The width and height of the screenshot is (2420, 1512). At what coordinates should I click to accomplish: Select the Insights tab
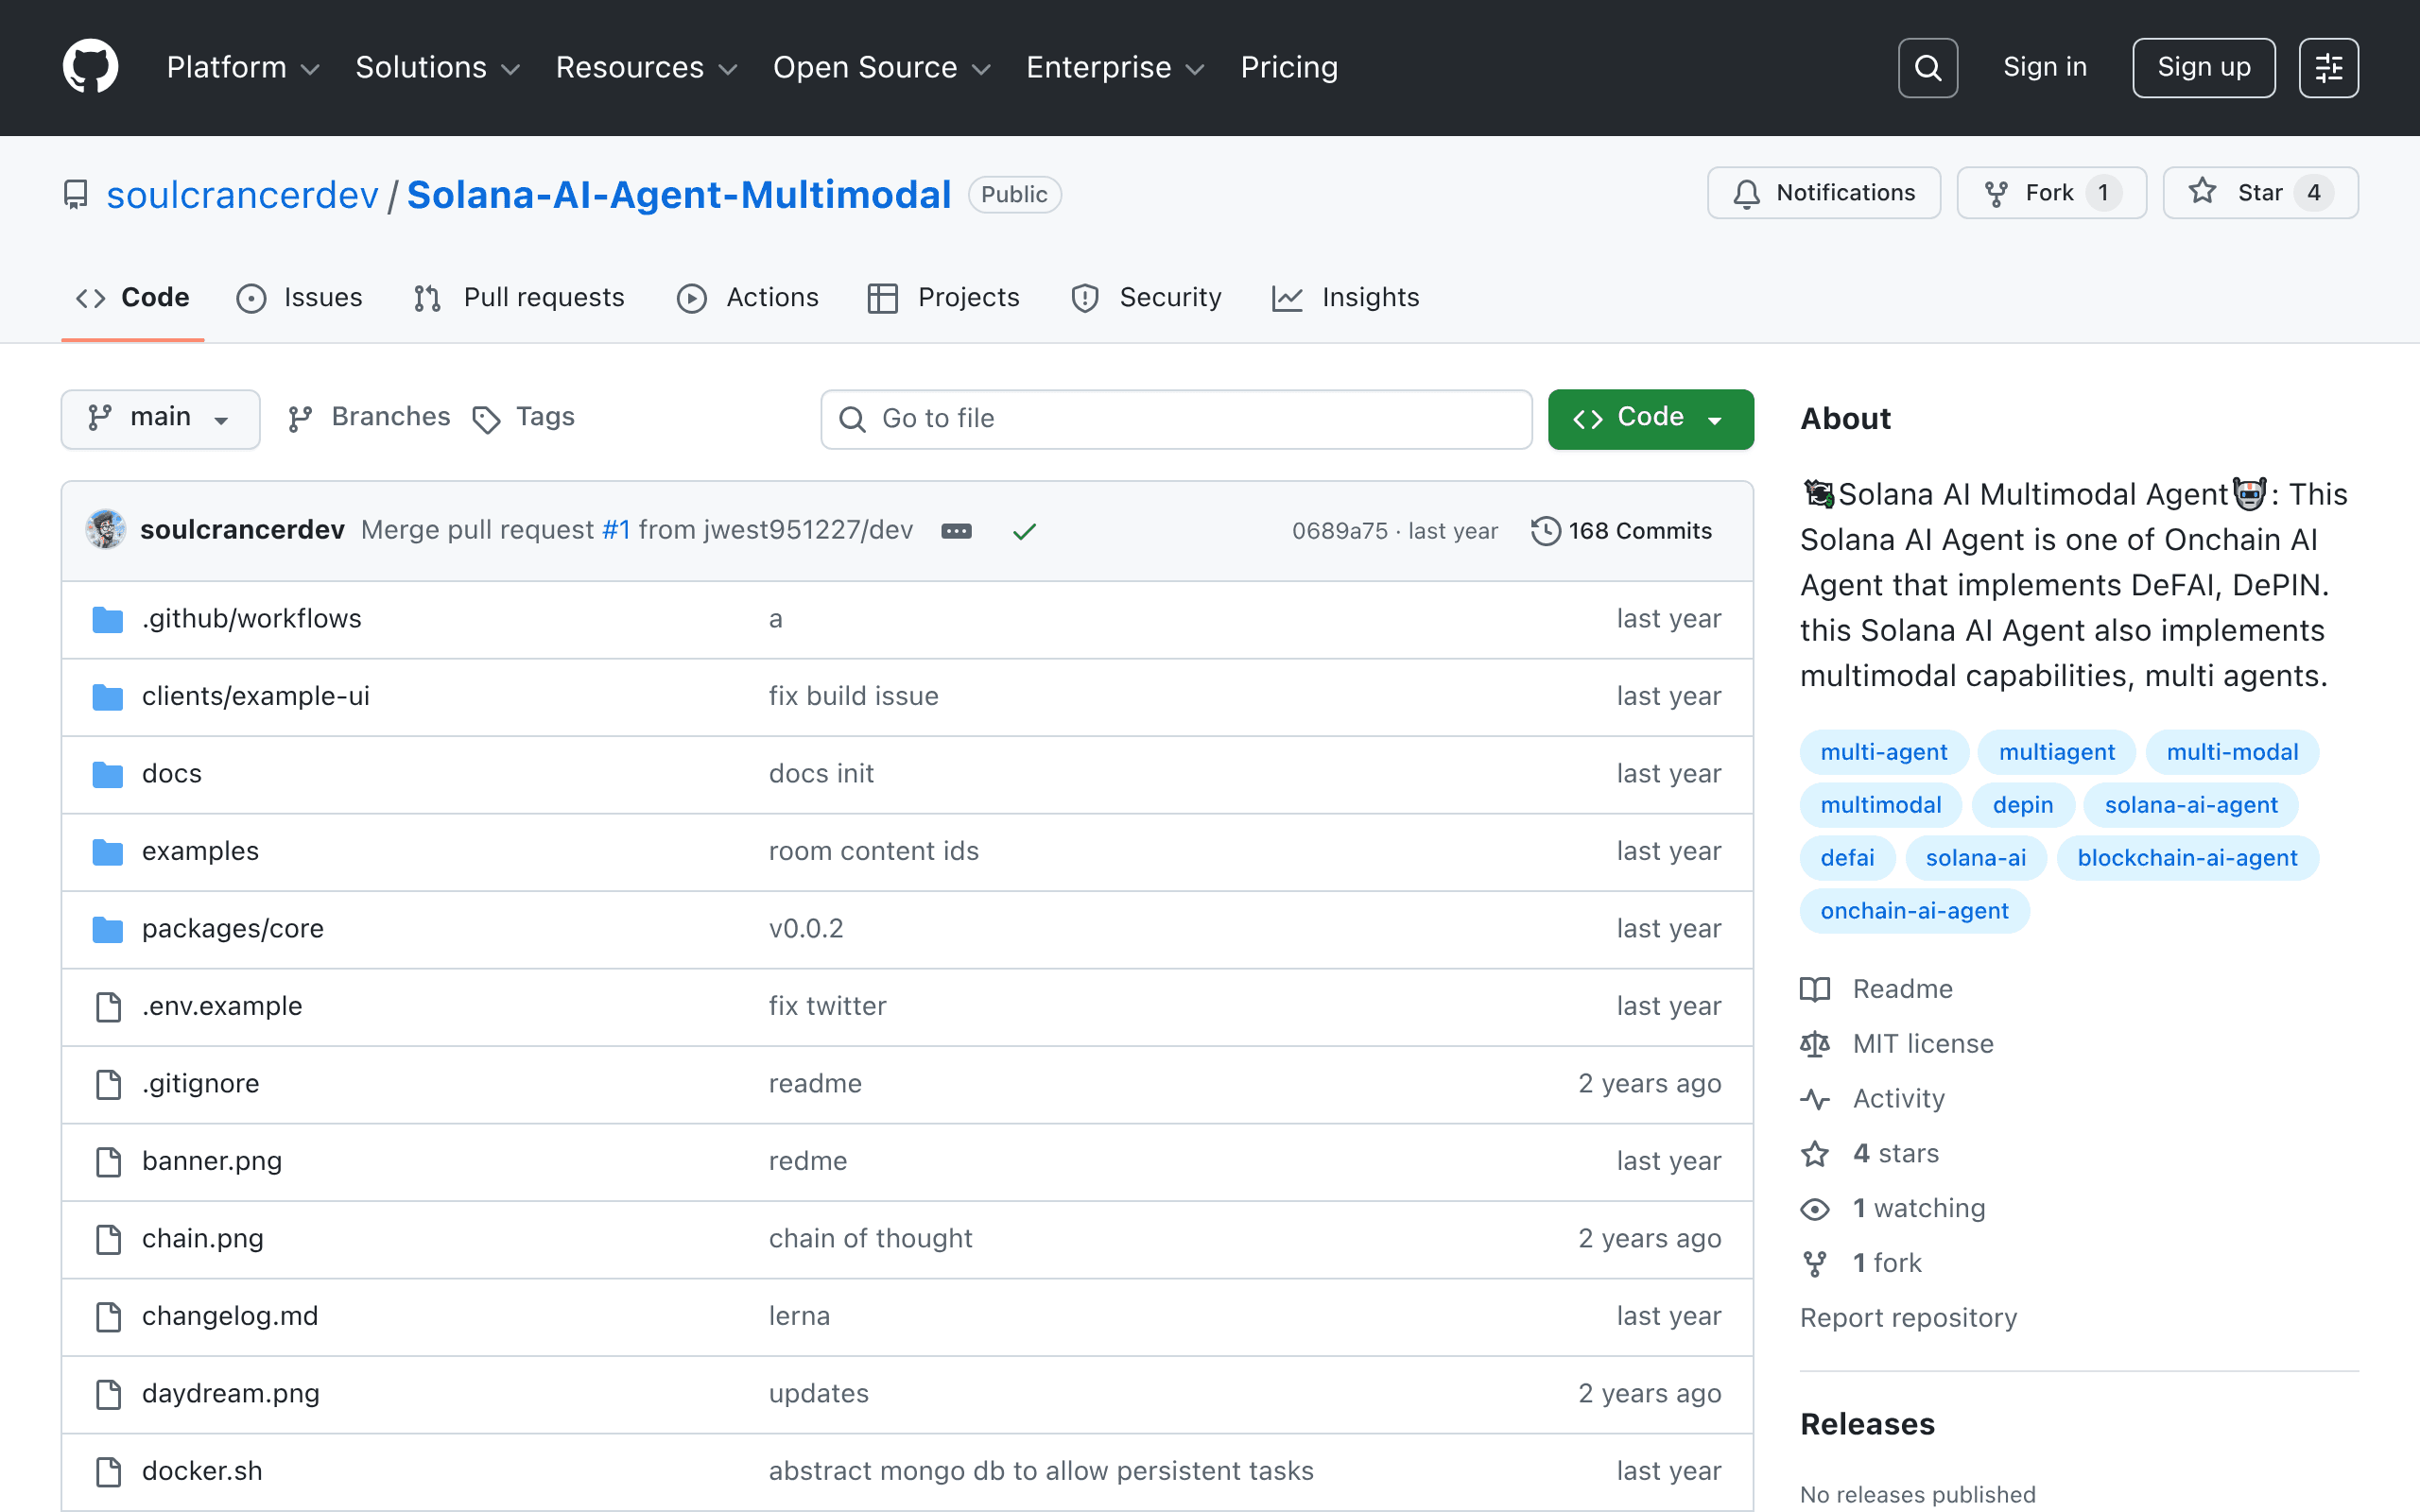pyautogui.click(x=1345, y=298)
